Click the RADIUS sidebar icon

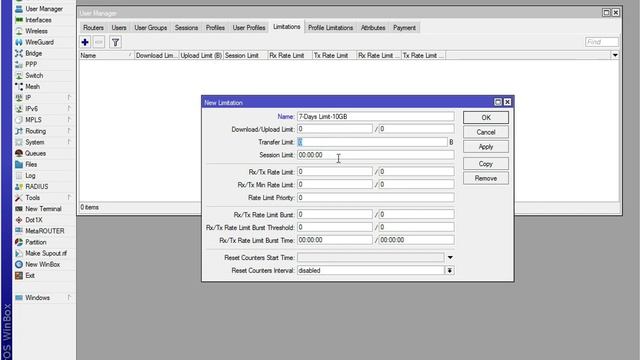19,187
